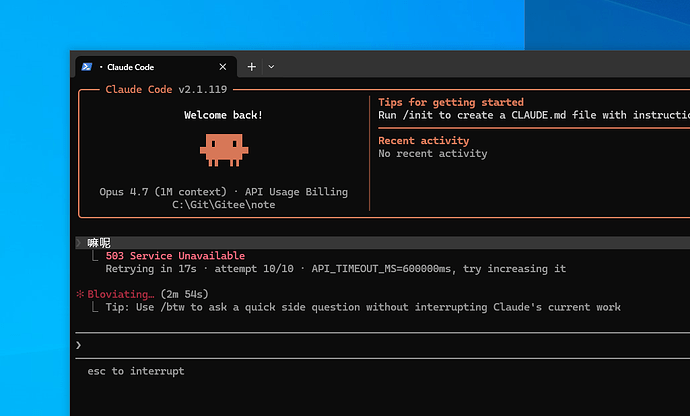The height and width of the screenshot is (416, 690).
Task: Click the Claude Code v2.1.119 title text
Action: (166, 89)
